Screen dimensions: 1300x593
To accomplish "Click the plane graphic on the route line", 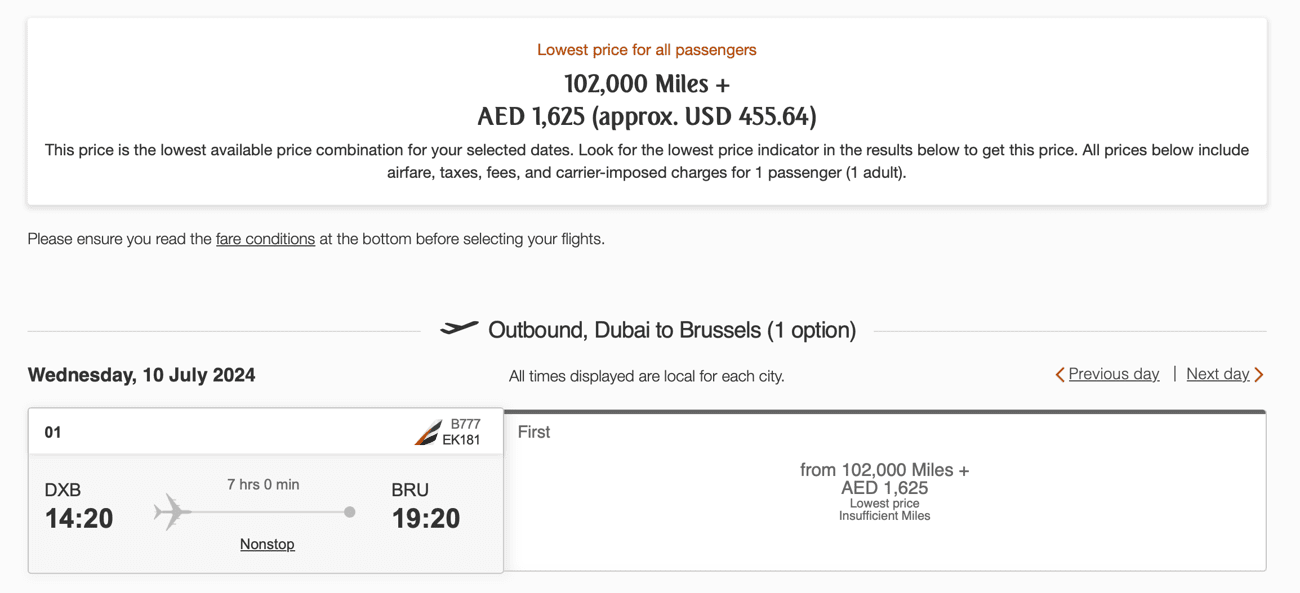I will [x=171, y=511].
